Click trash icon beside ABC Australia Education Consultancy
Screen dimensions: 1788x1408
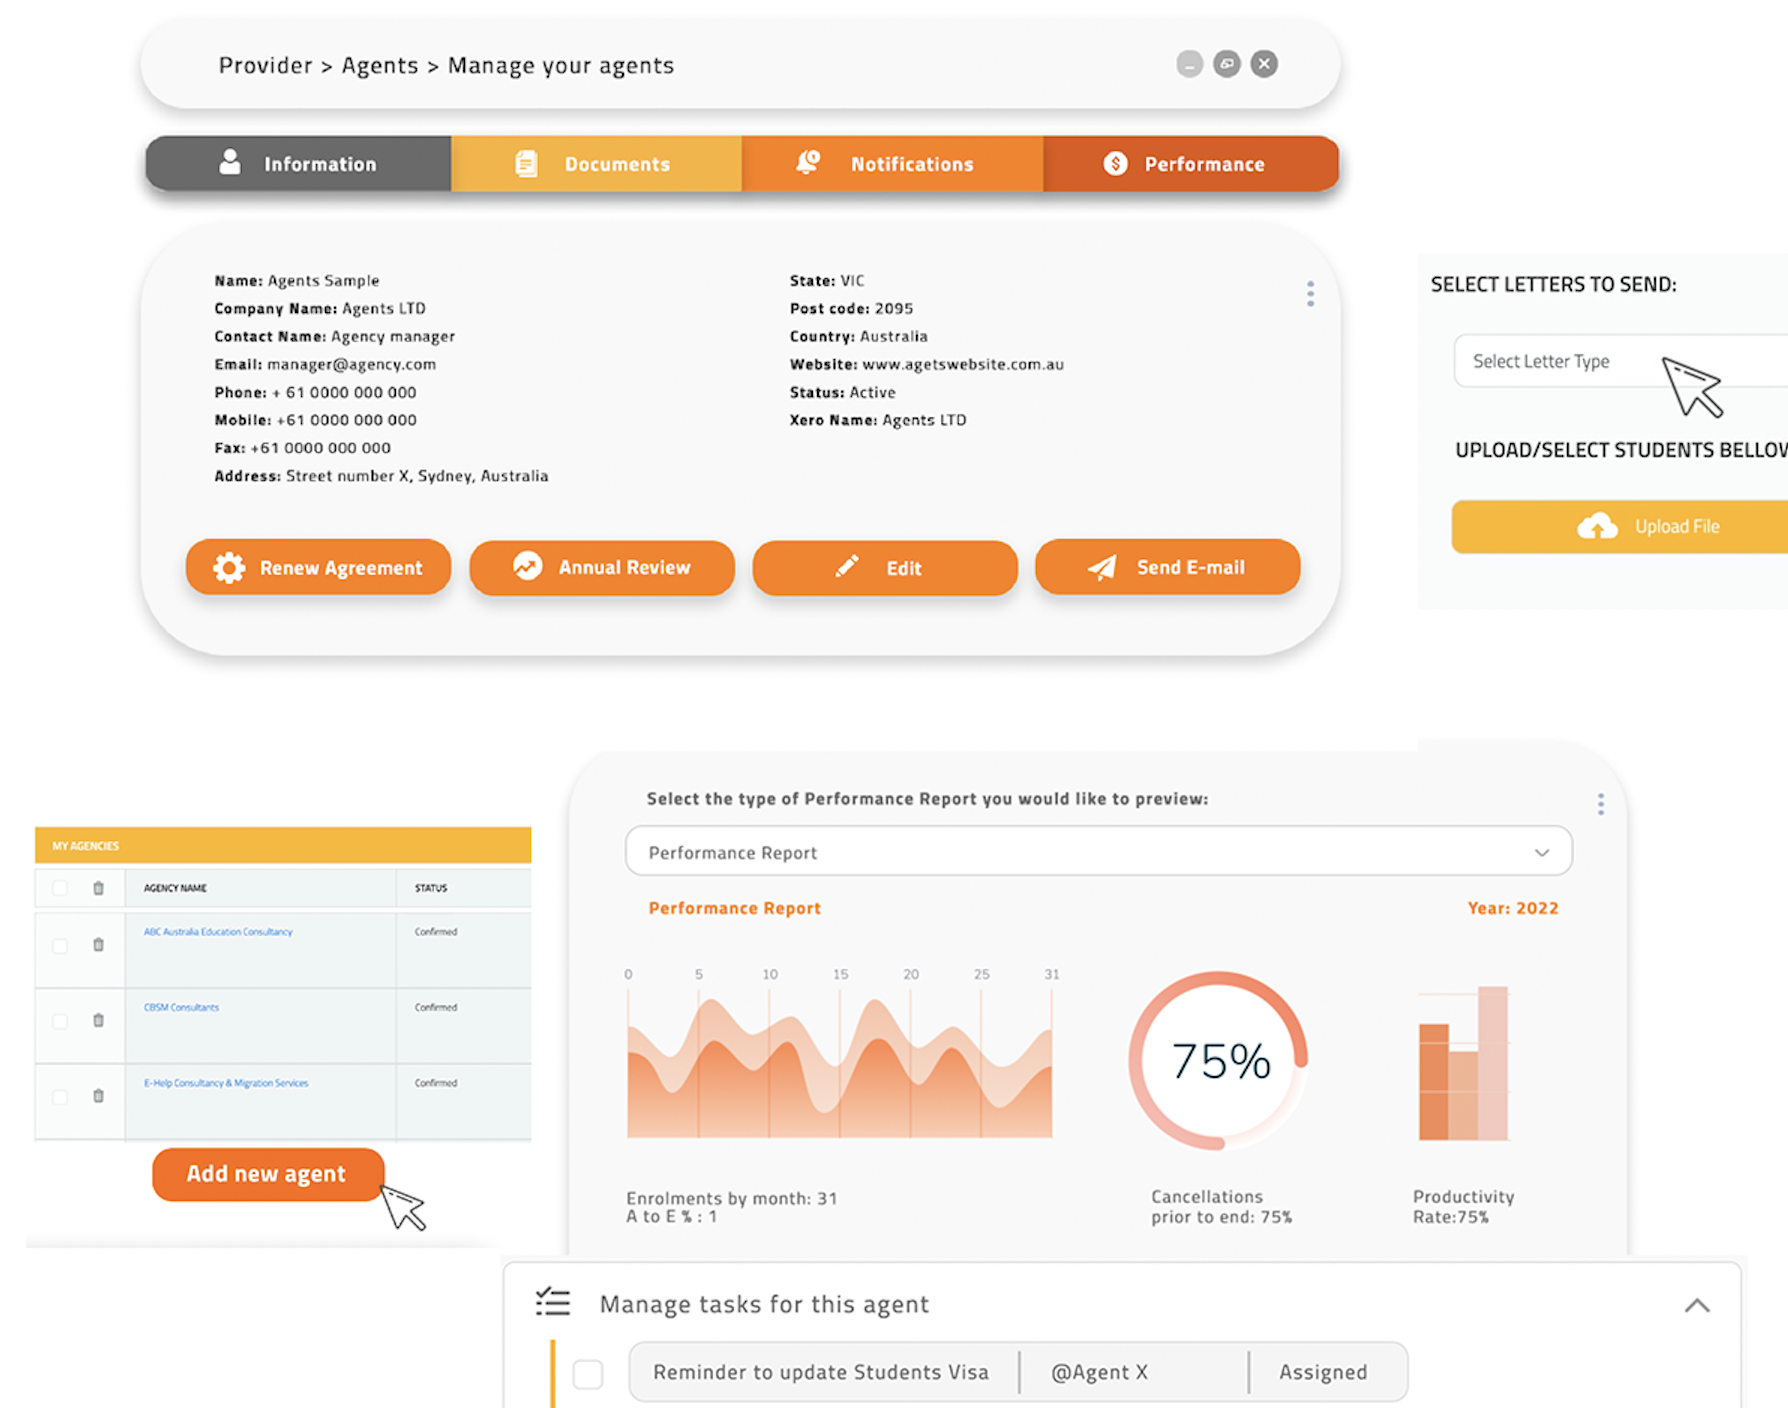pyautogui.click(x=98, y=944)
